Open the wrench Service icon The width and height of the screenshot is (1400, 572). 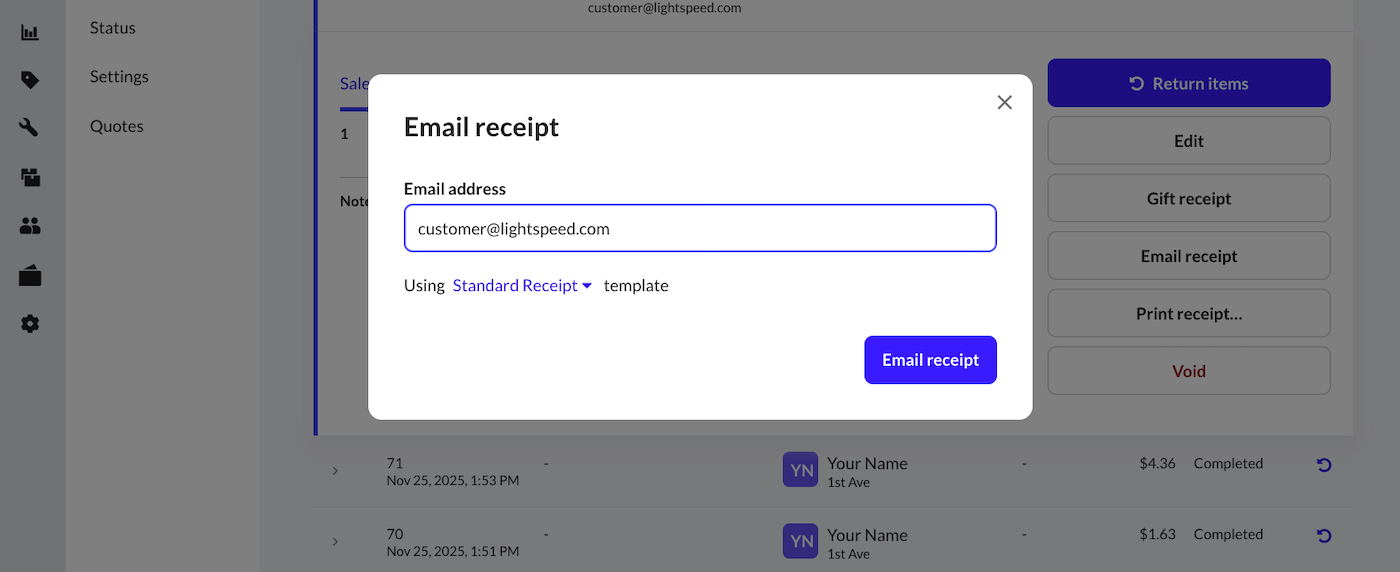pos(30,128)
